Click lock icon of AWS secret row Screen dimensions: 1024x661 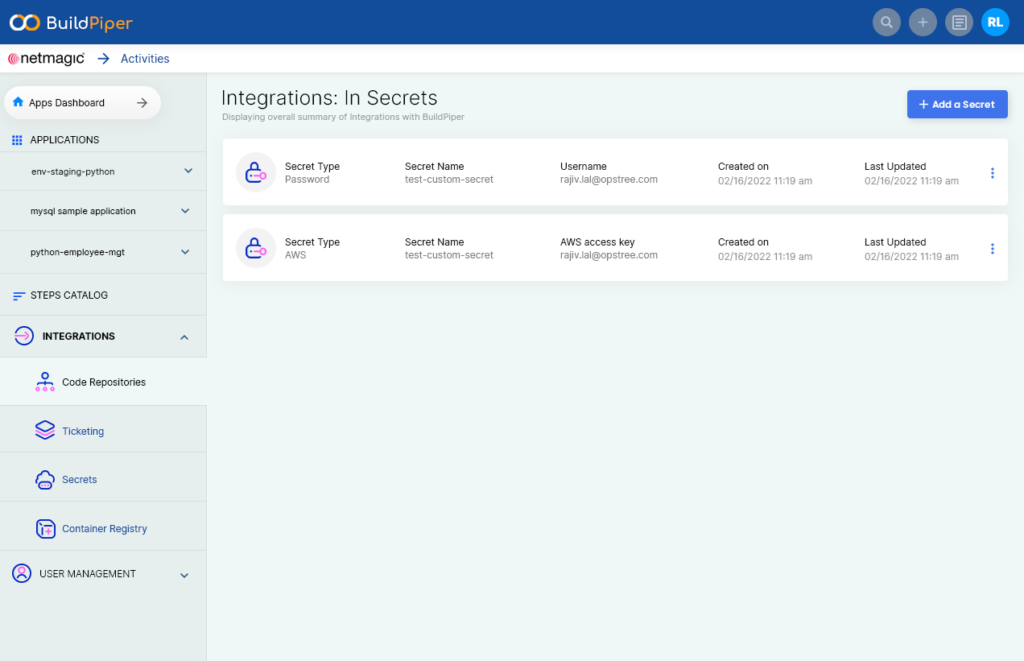click(x=255, y=248)
